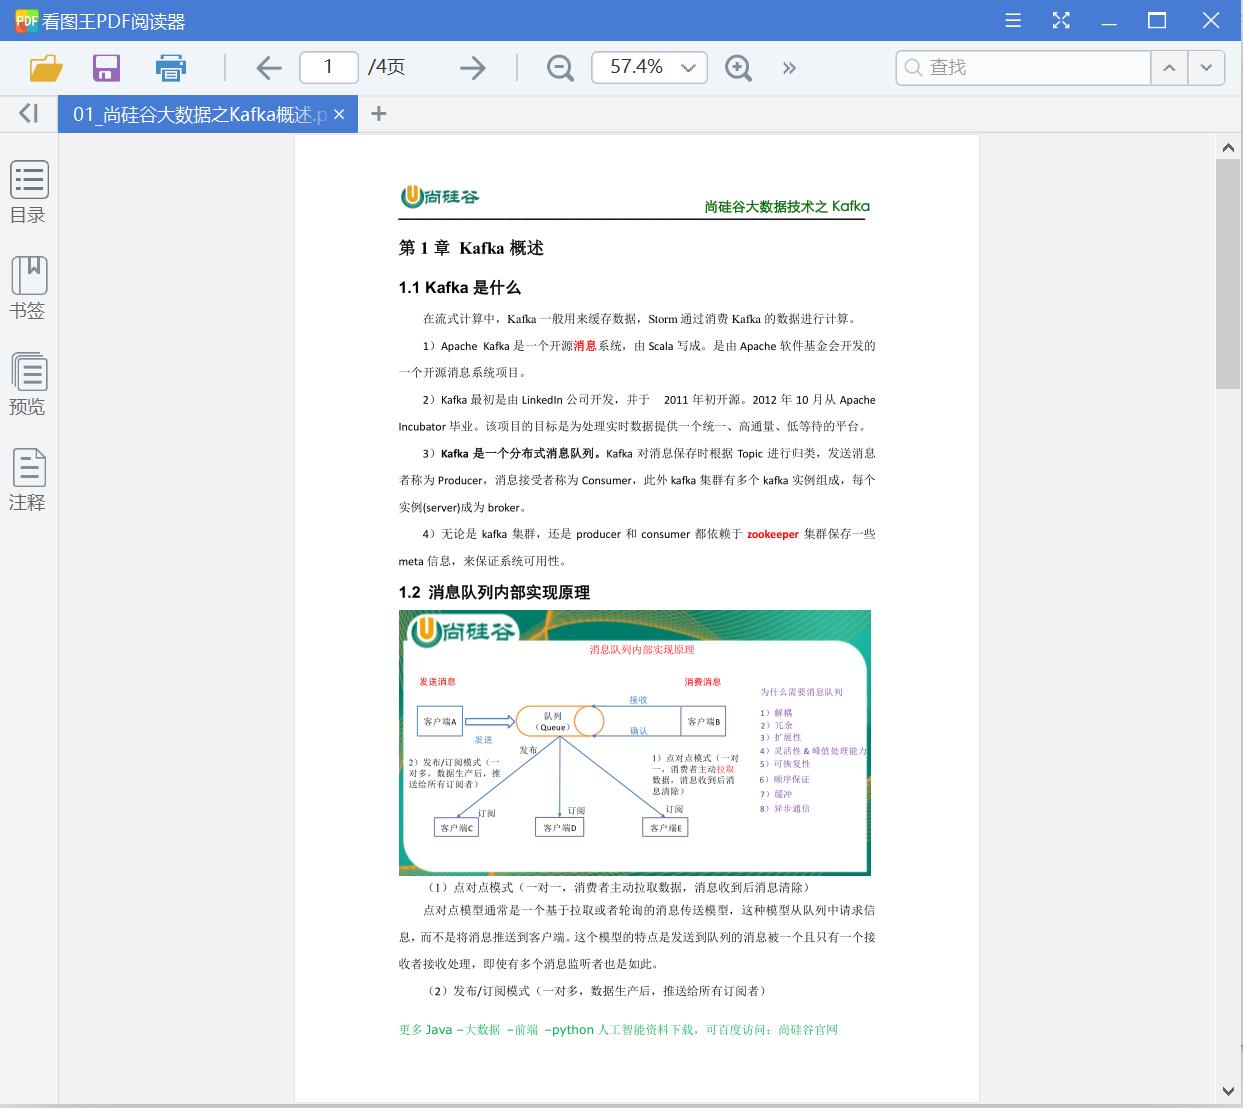Save the document with floppy disk icon
Screen dimensions: 1243x1108
106,68
